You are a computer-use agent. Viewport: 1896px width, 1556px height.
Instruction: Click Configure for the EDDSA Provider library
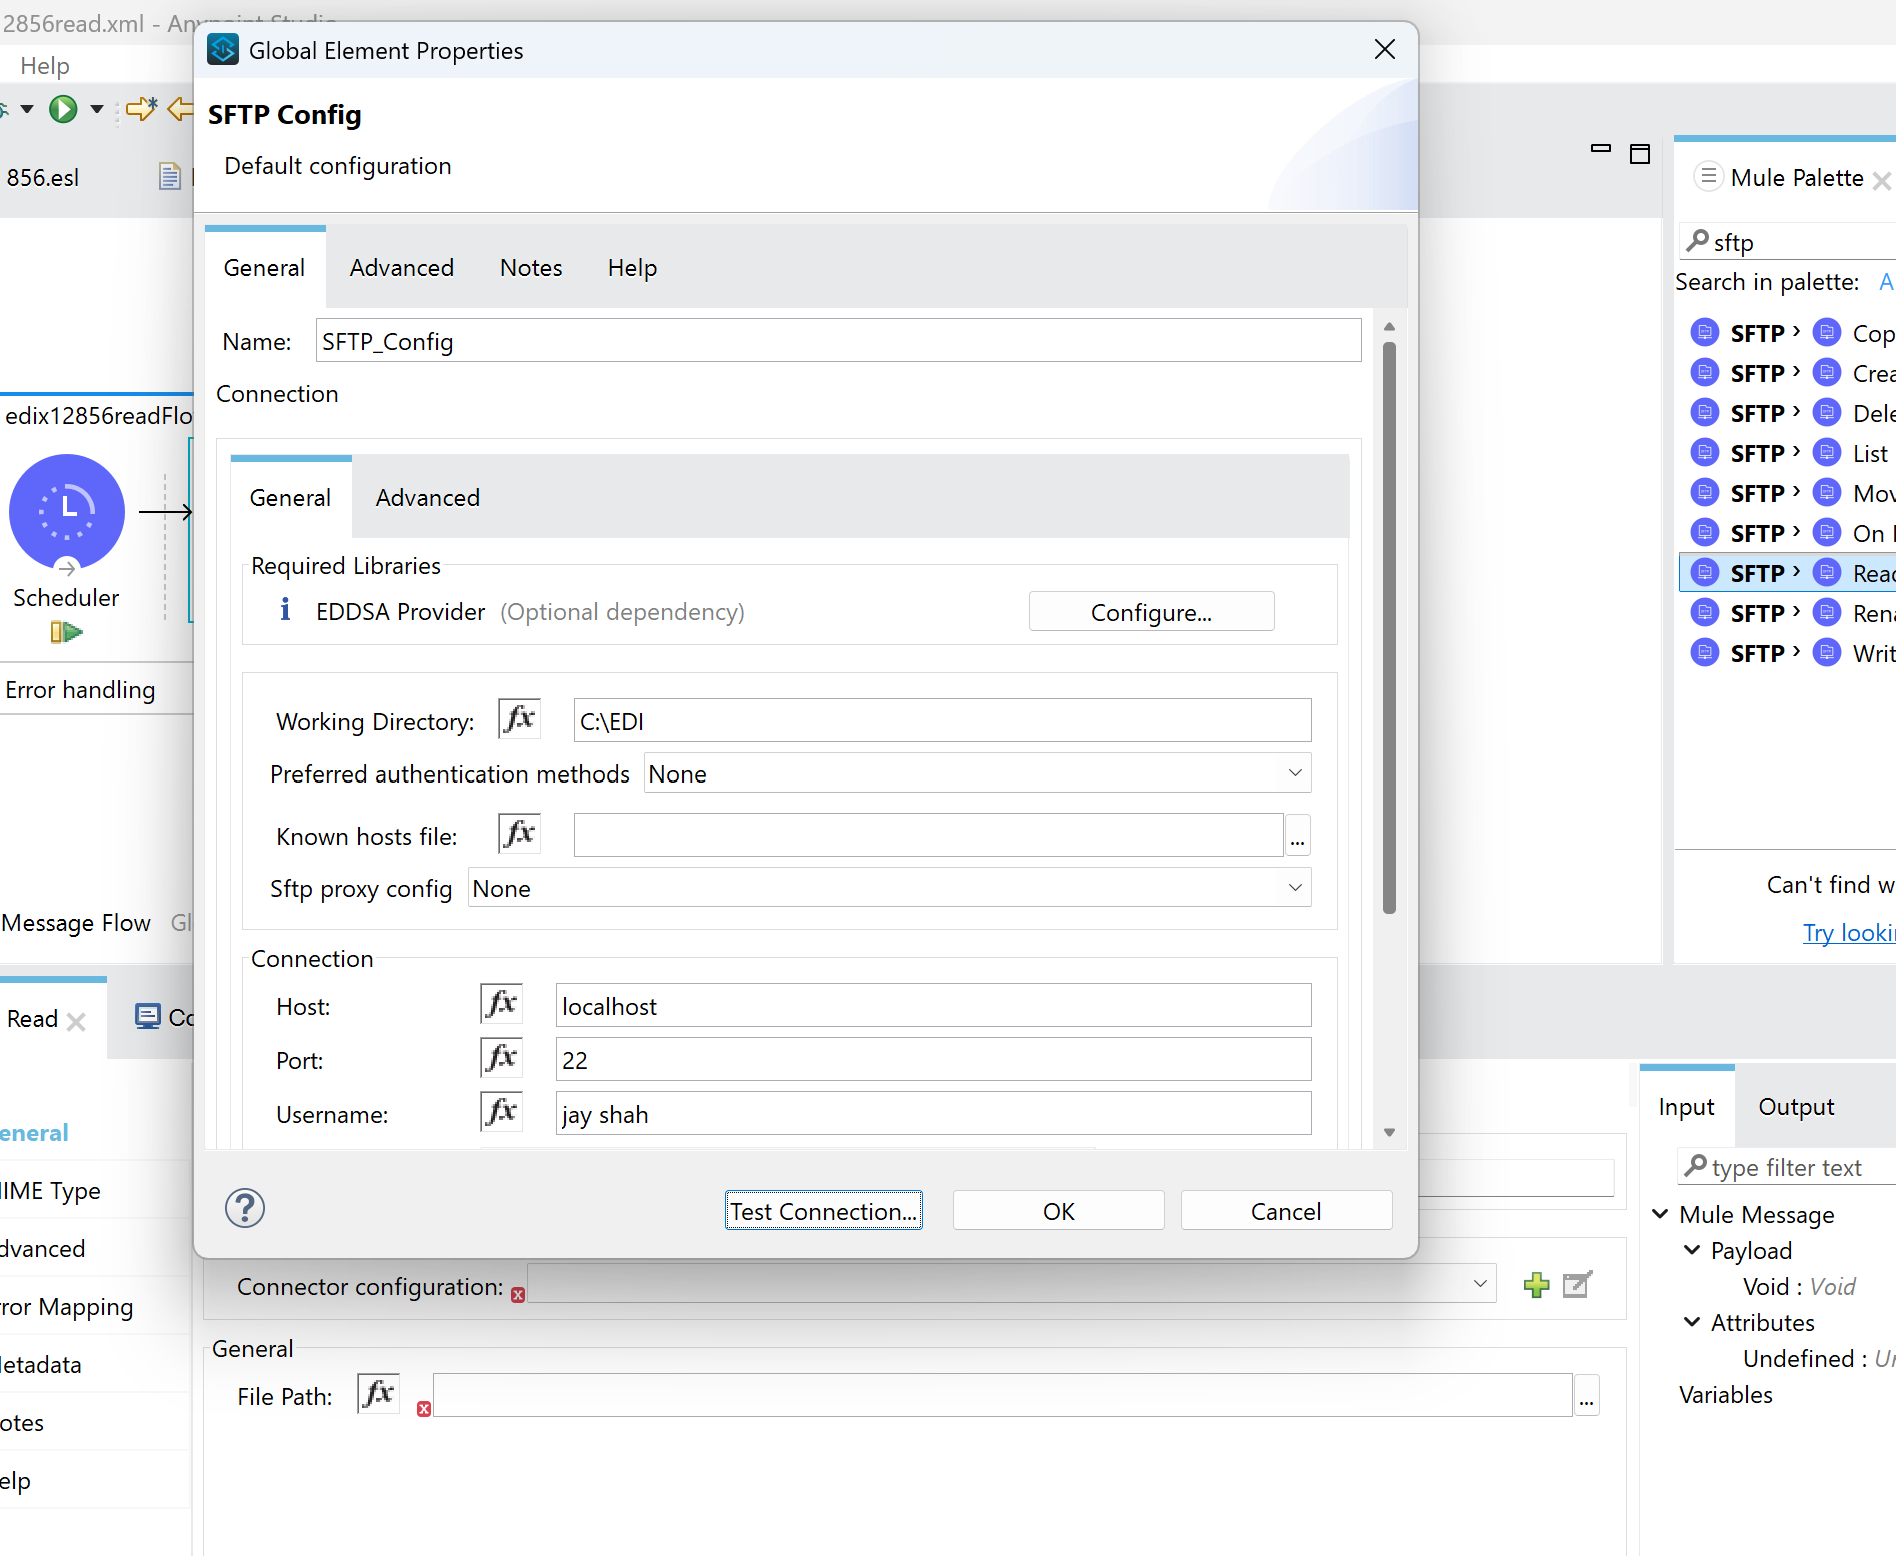click(1151, 611)
